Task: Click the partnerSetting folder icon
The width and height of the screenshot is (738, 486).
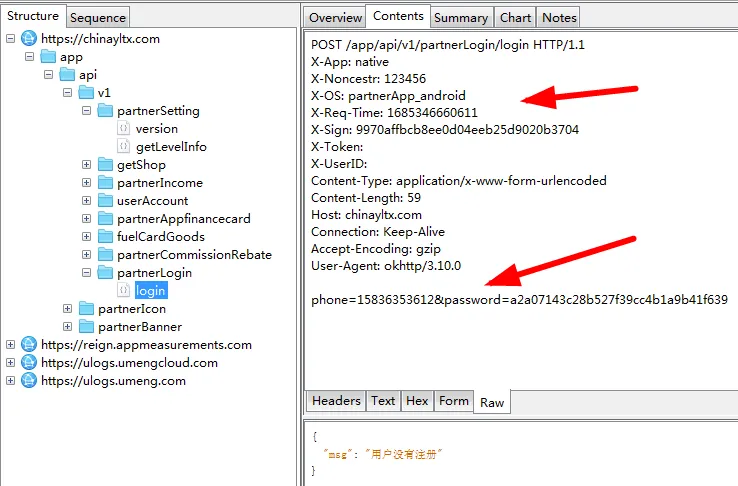Action: (x=105, y=111)
